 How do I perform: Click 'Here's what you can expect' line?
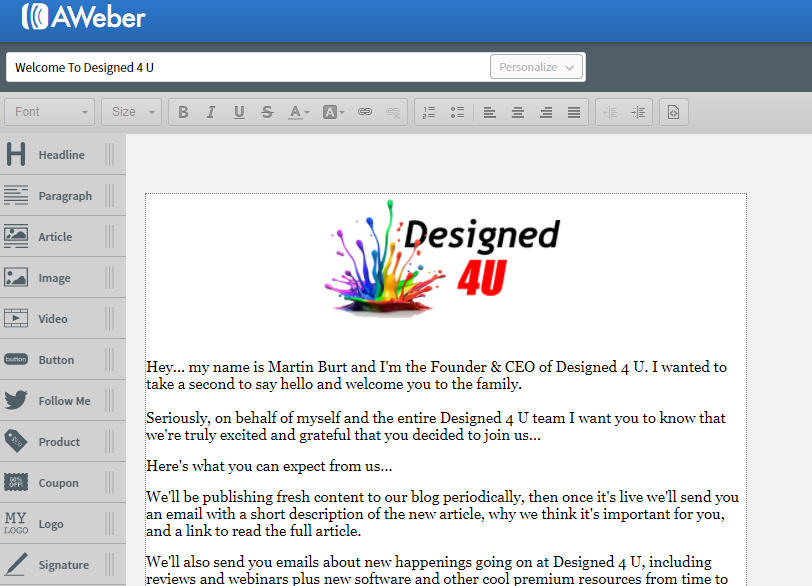point(269,466)
